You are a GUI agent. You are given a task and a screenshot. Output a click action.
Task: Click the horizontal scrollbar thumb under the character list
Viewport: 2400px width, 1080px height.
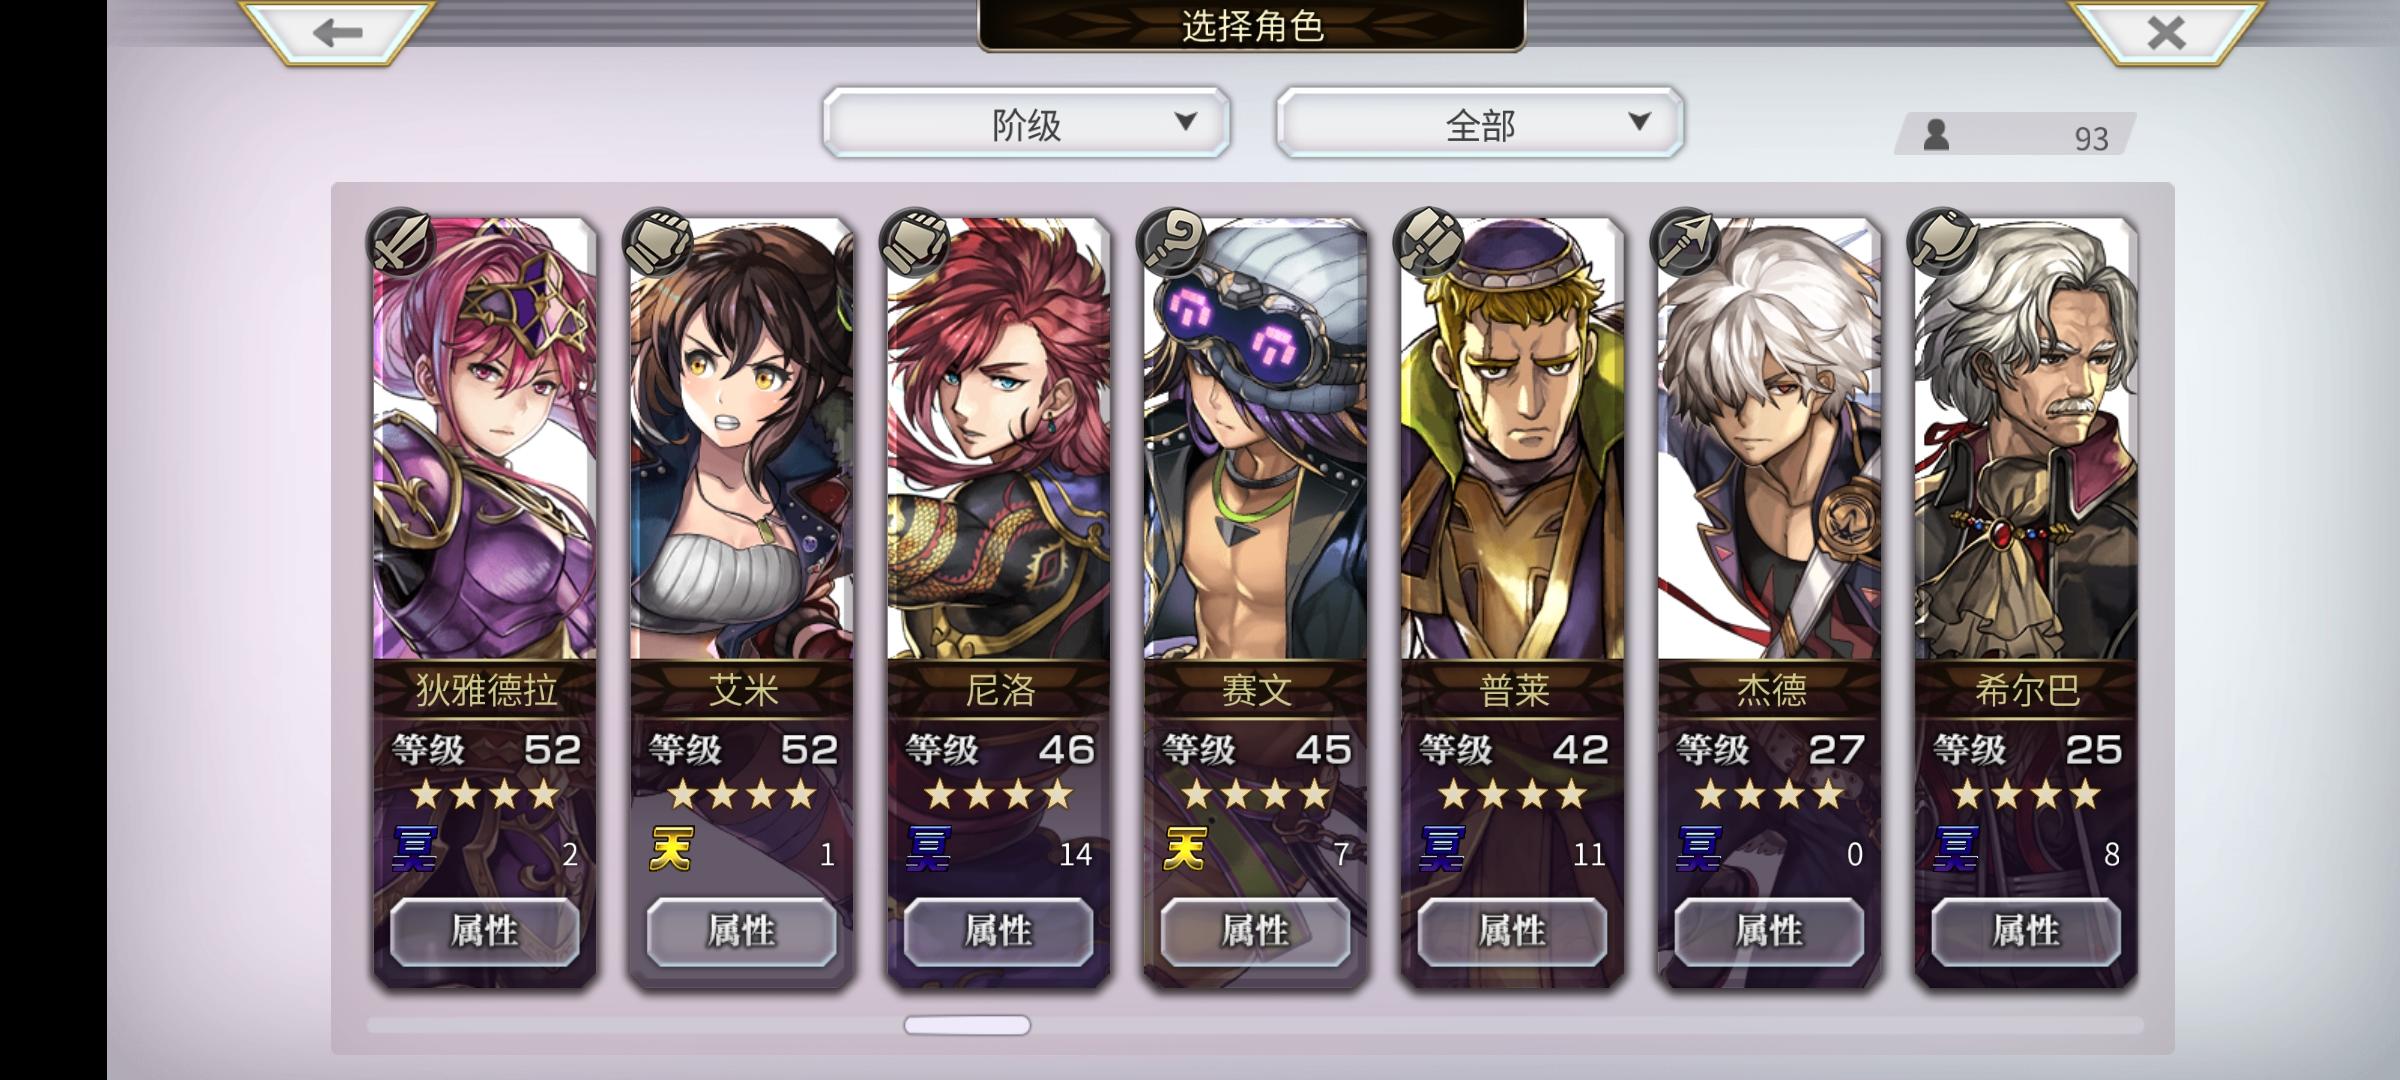(967, 1025)
